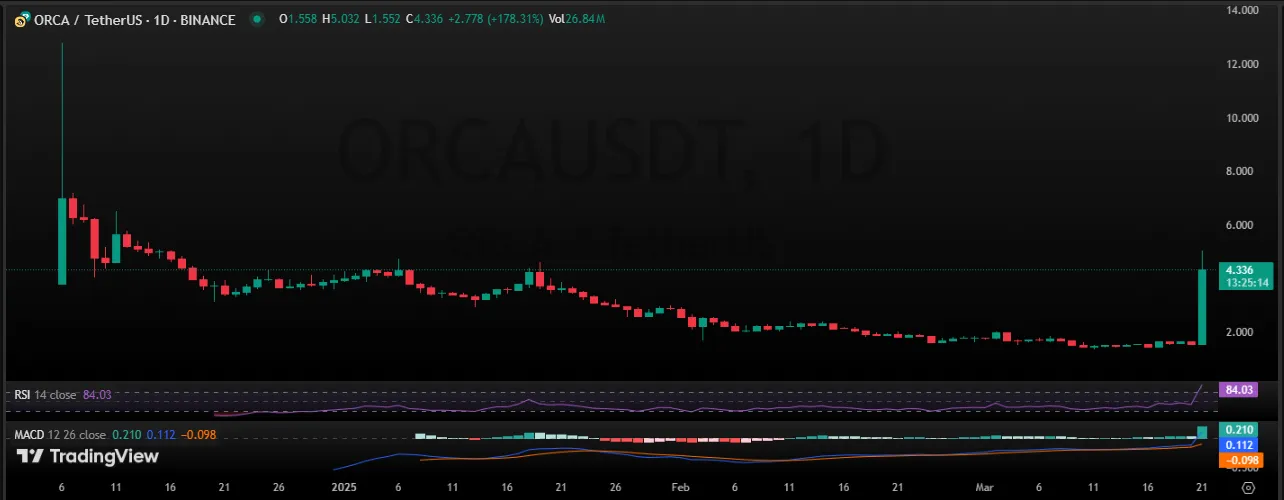
Task: Click the Mar label on the time axis
Action: [986, 488]
